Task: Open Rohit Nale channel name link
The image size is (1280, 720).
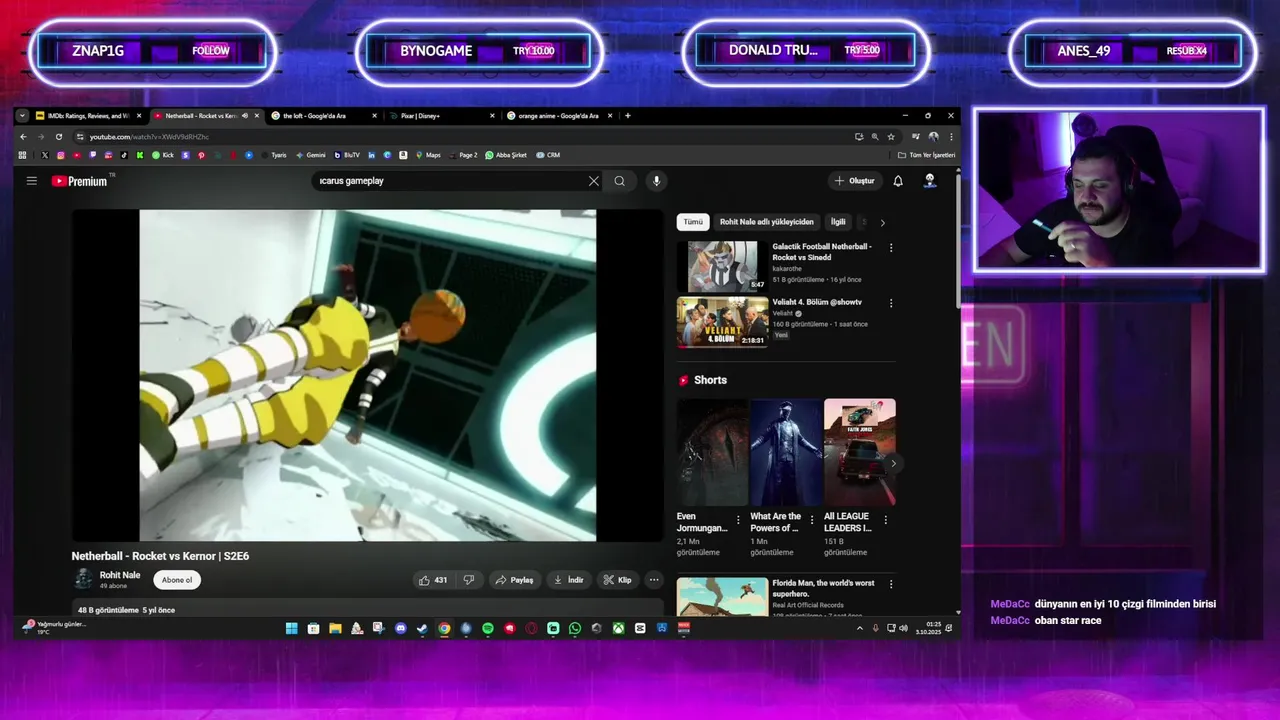Action: [x=120, y=575]
